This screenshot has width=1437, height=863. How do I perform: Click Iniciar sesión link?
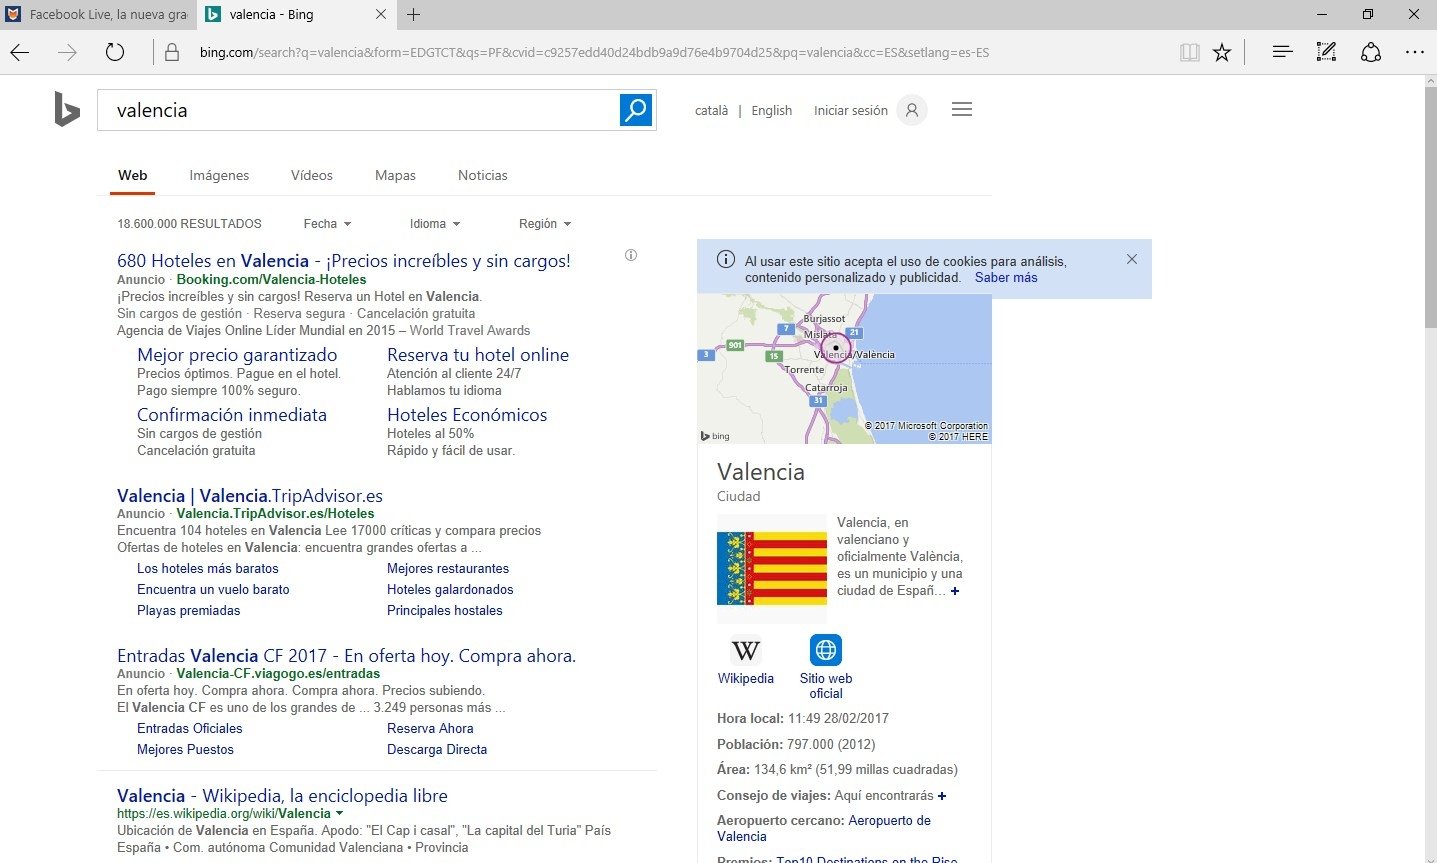(x=851, y=111)
